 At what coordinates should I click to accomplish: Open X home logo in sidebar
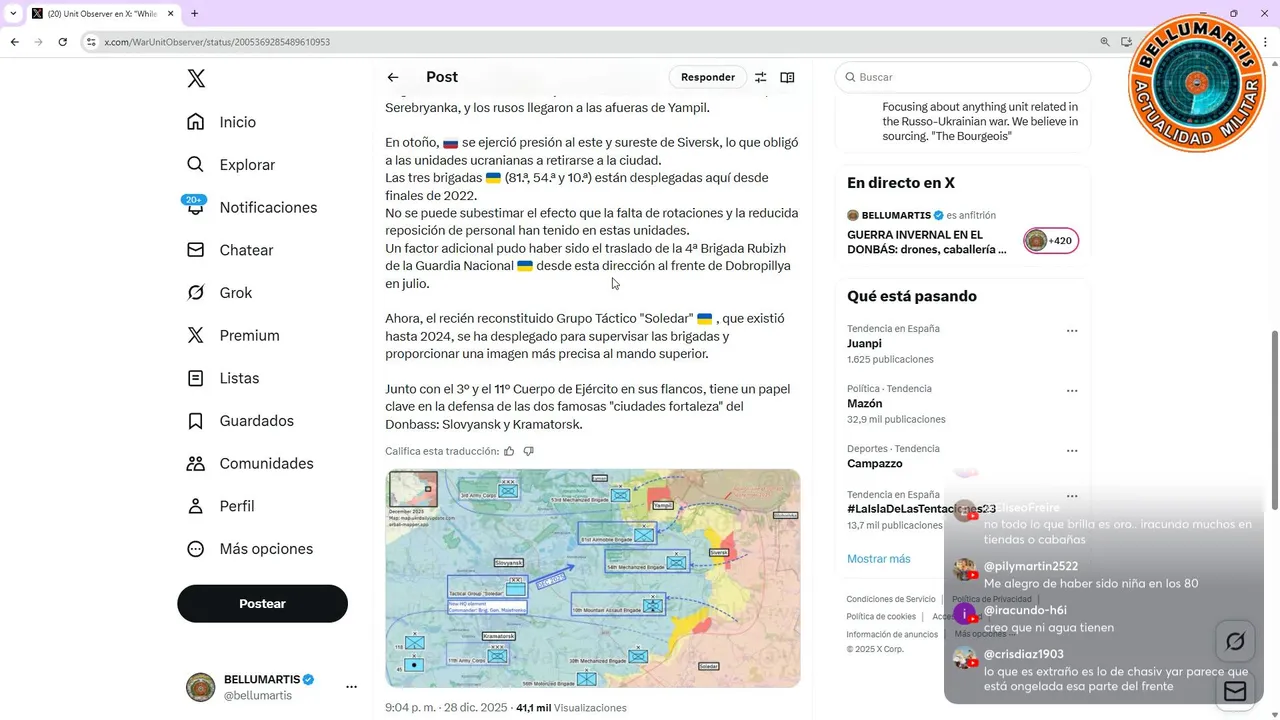tap(196, 79)
